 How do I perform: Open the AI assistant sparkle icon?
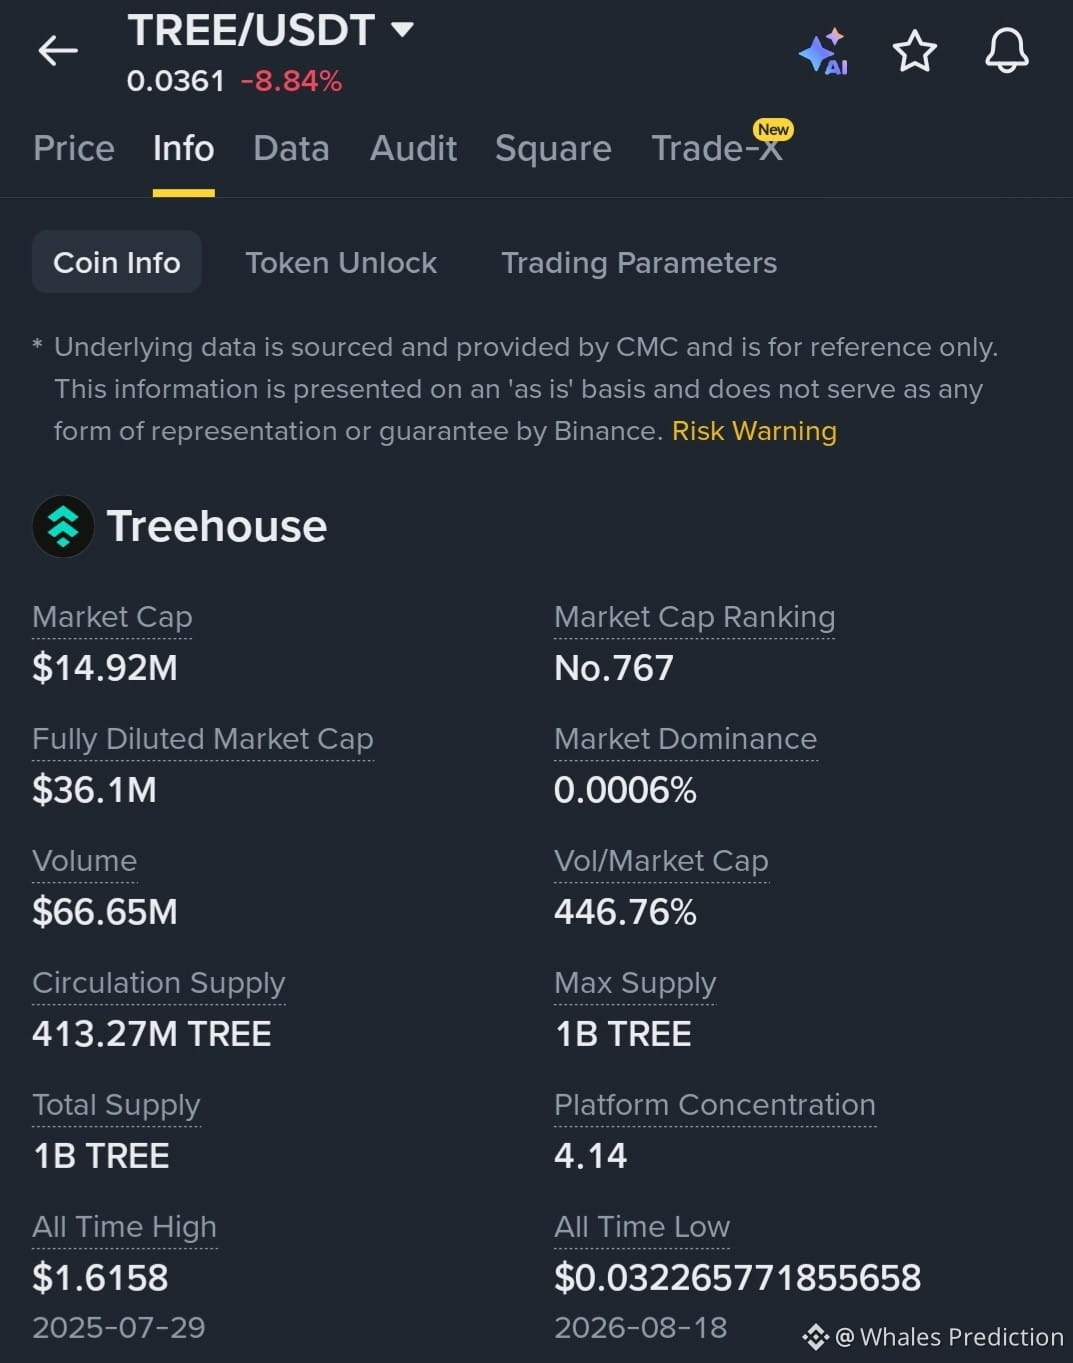(823, 51)
